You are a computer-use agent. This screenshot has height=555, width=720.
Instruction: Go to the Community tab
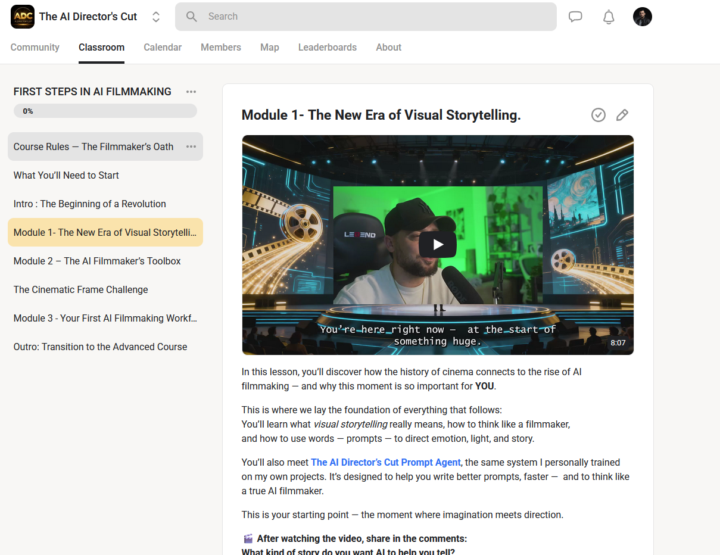35,47
